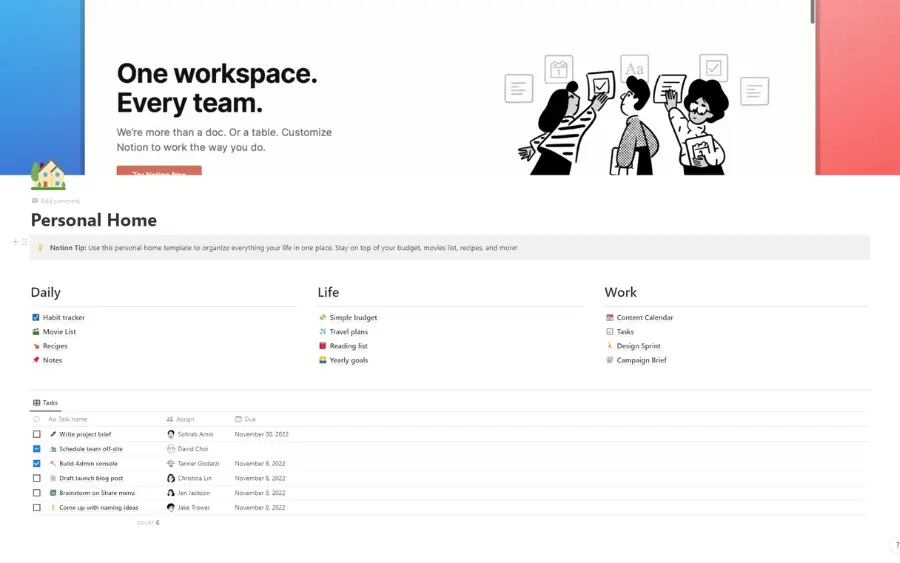Click the vertical scrollbar at top right
The image size is (900, 563).
[x=812, y=11]
